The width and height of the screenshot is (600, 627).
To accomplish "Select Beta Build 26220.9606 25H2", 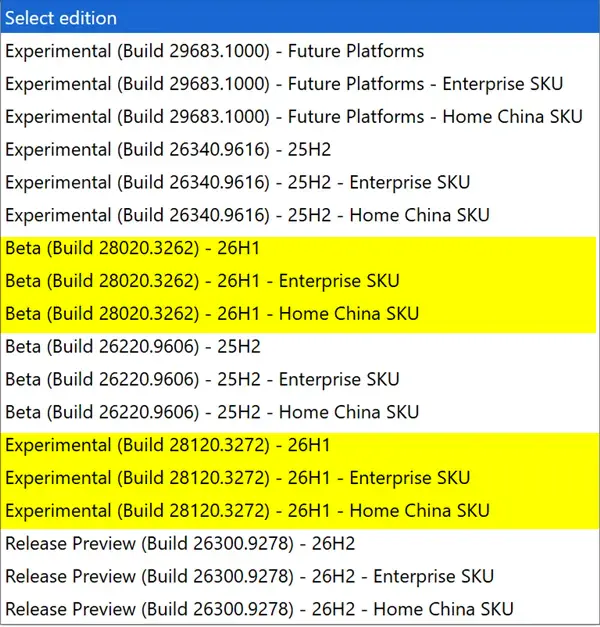I will 300,346.
